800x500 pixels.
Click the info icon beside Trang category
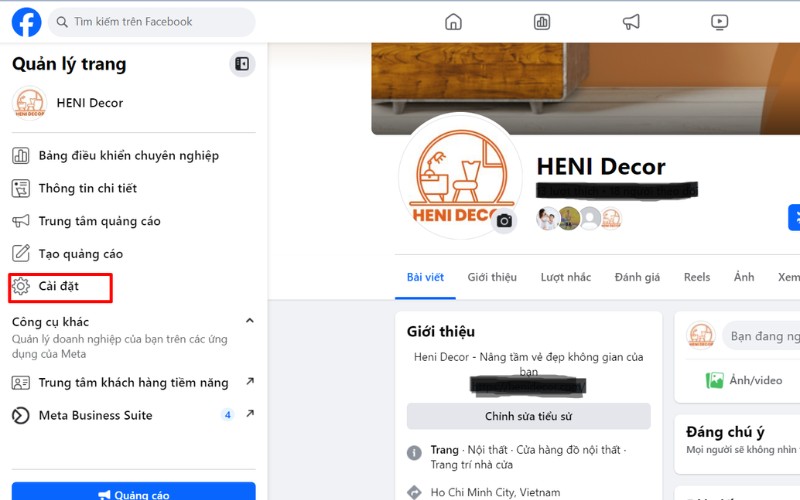coord(414,452)
